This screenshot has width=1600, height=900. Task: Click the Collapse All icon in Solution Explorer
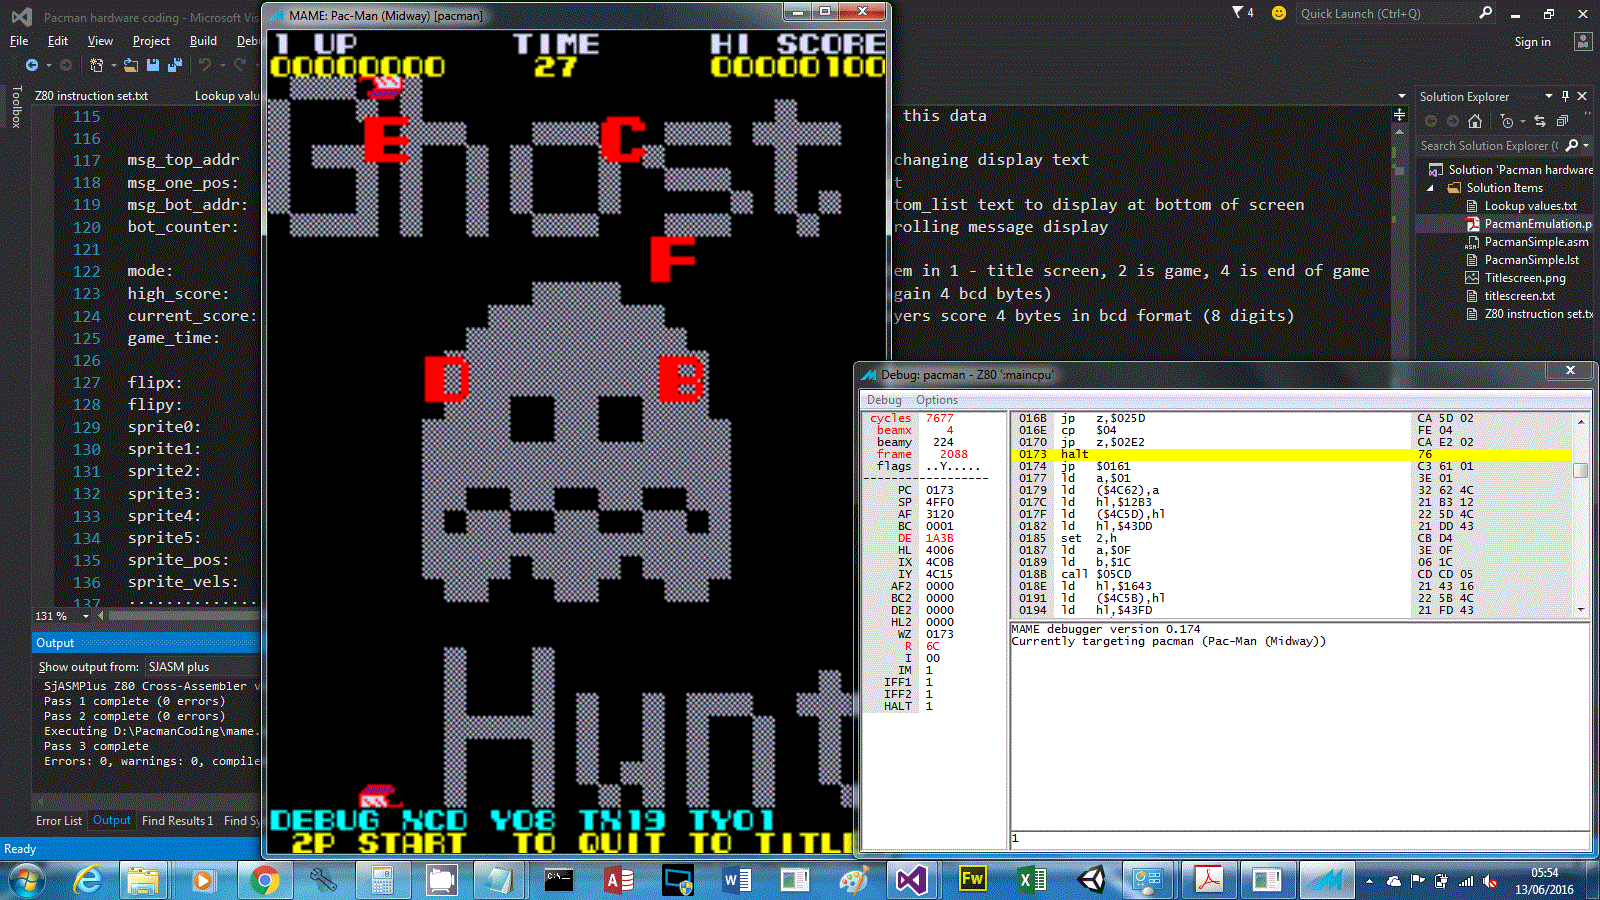click(x=1562, y=121)
